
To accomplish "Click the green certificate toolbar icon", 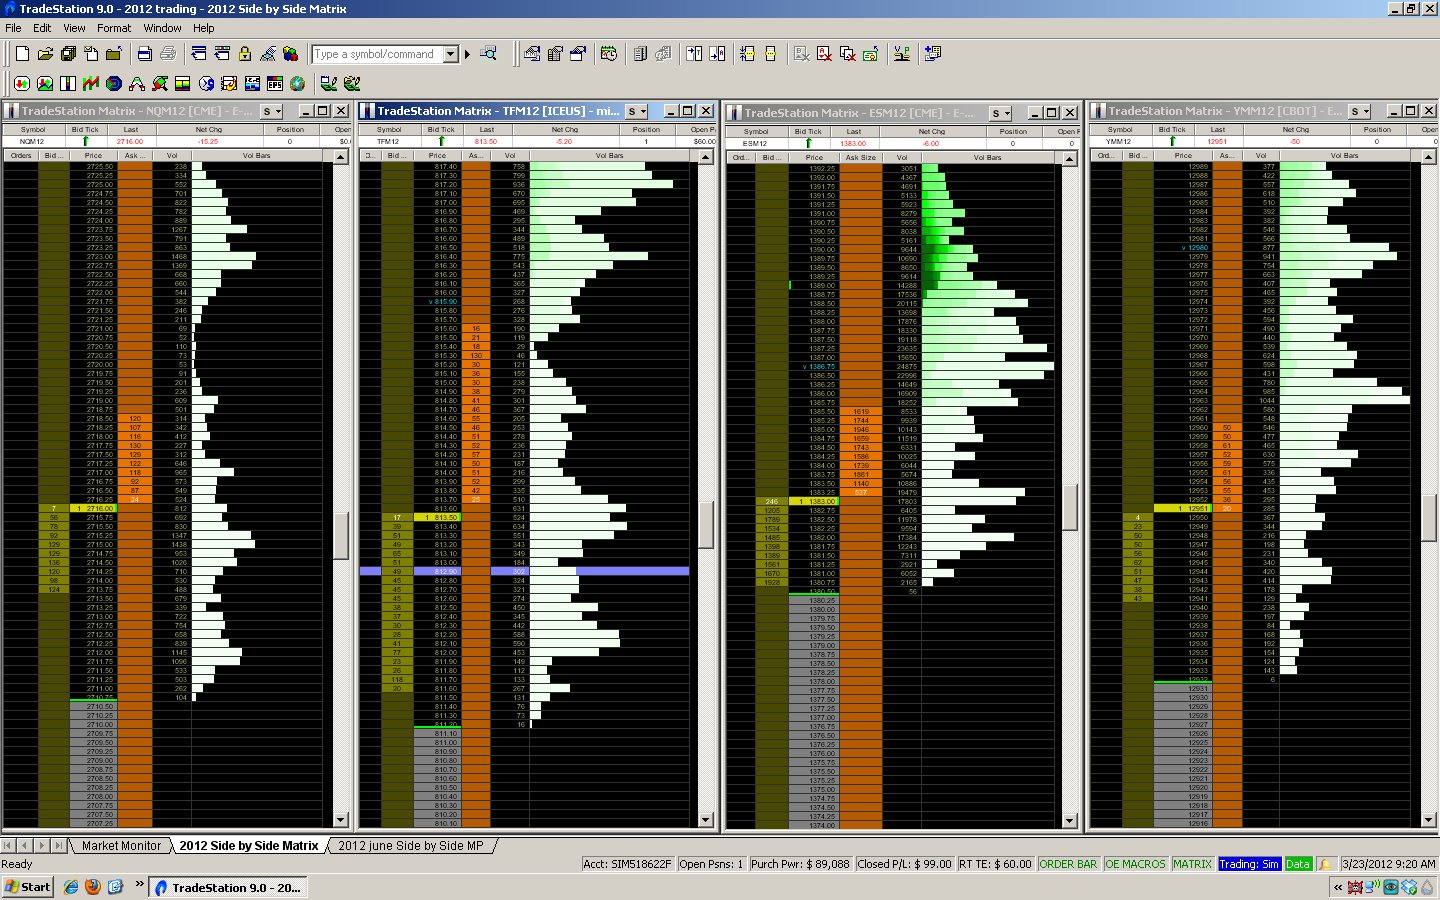I will tap(870, 54).
